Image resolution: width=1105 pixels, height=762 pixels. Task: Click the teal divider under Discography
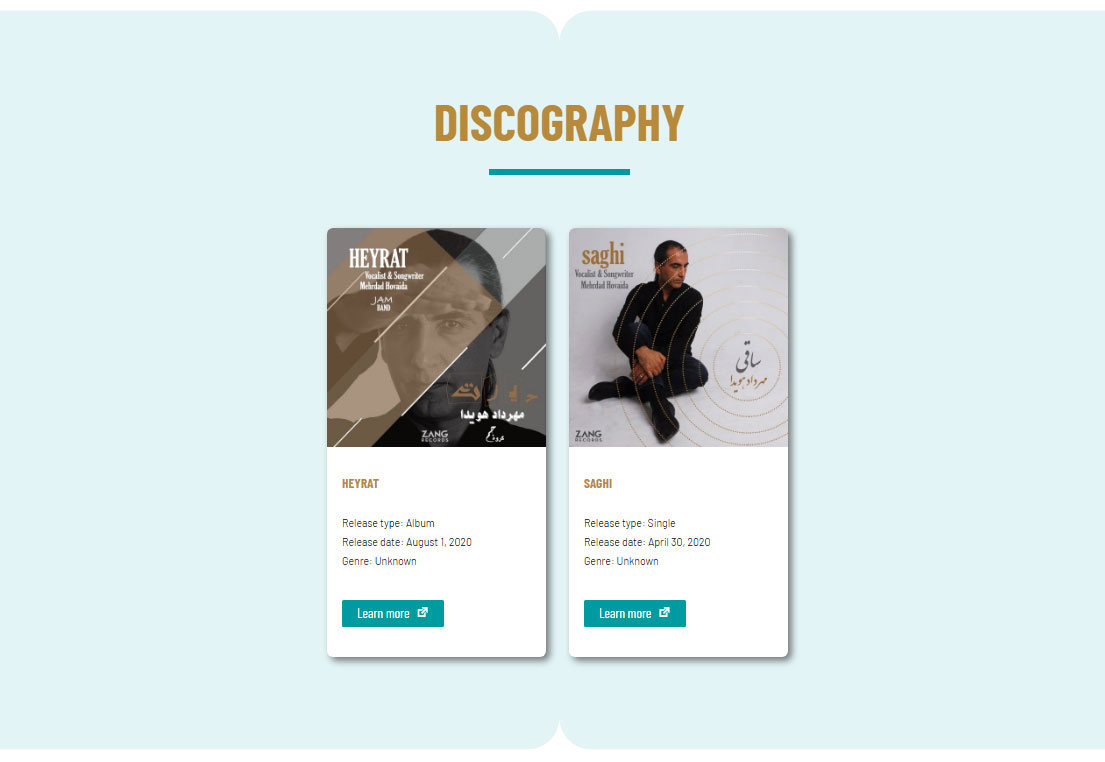(x=559, y=172)
